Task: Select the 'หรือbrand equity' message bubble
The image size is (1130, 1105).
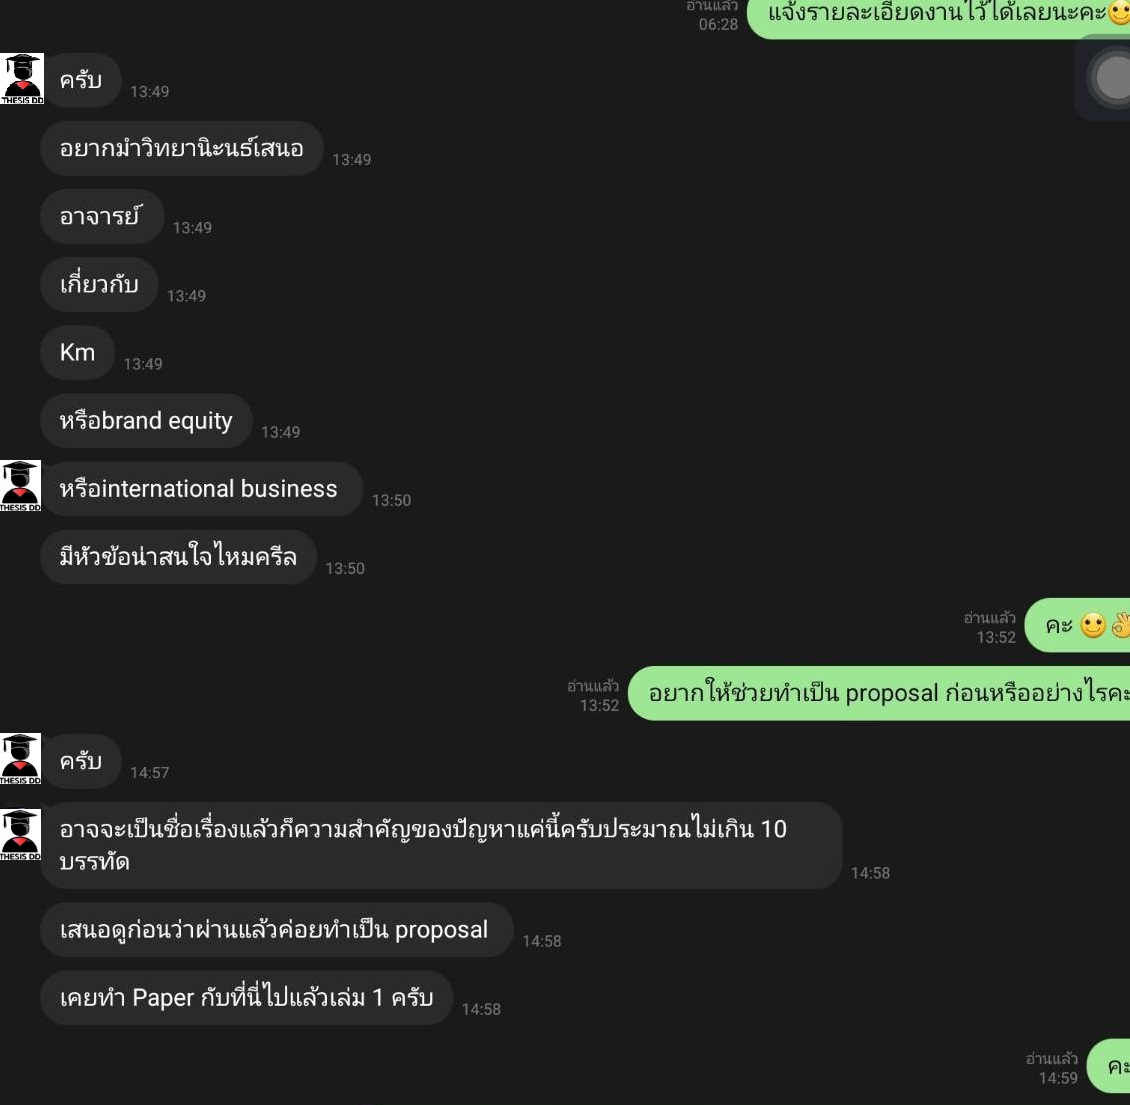Action: tap(146, 421)
